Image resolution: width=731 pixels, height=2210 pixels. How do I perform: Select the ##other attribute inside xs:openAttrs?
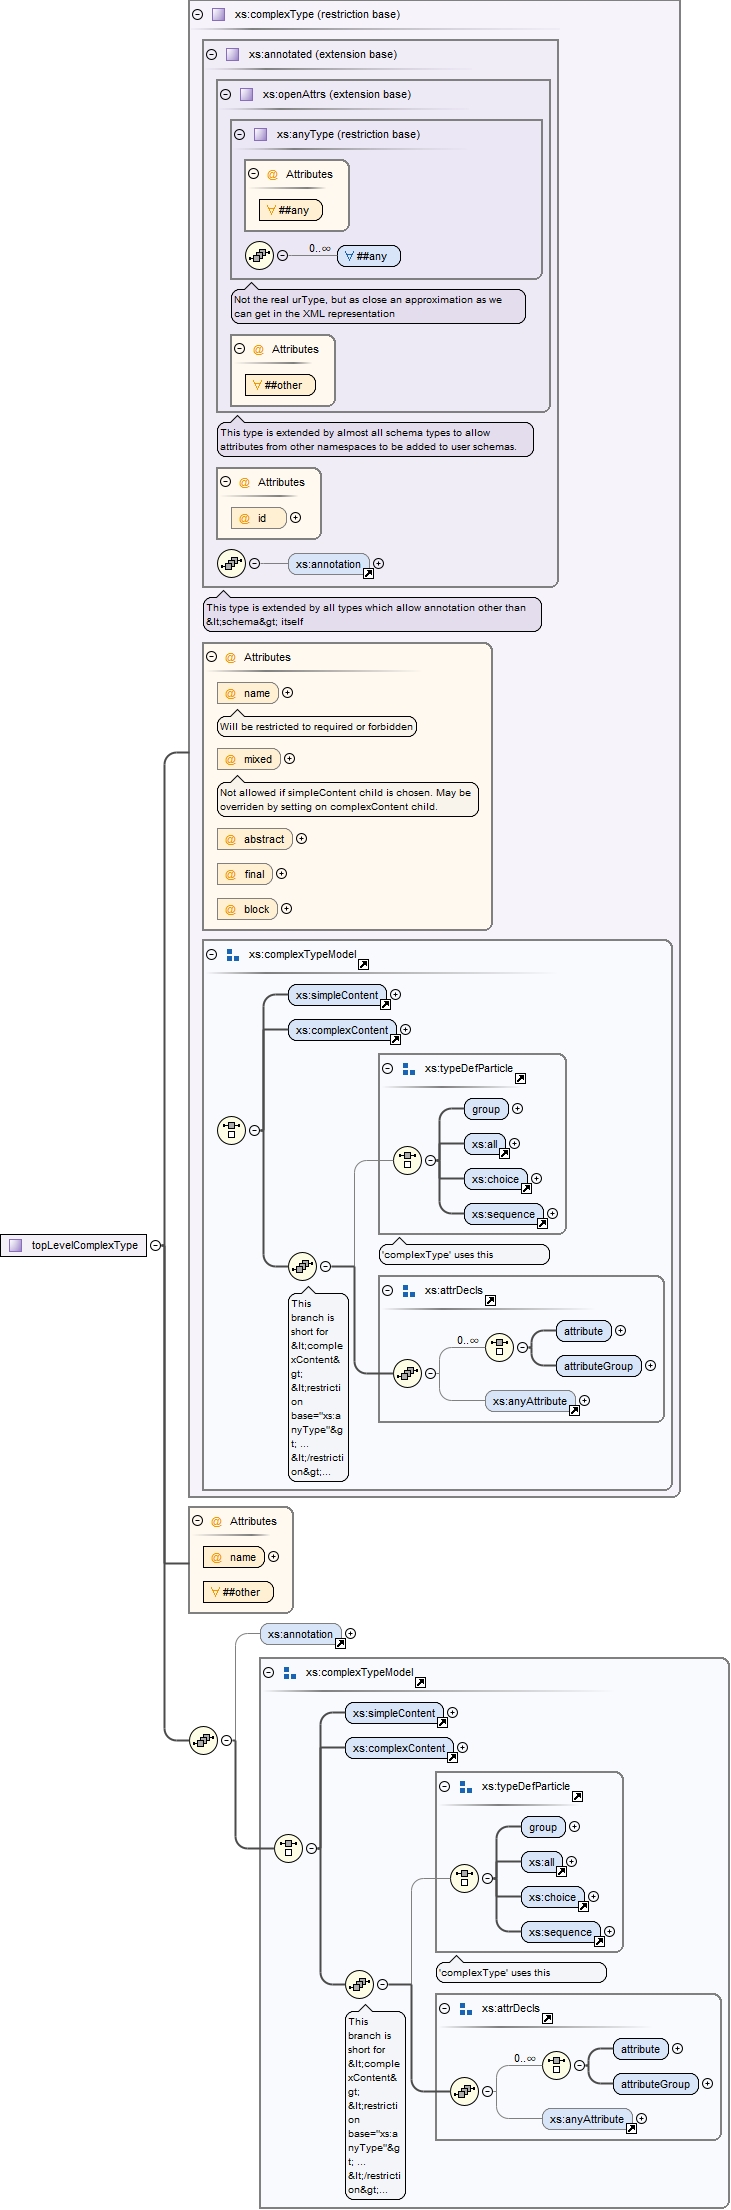(x=280, y=385)
